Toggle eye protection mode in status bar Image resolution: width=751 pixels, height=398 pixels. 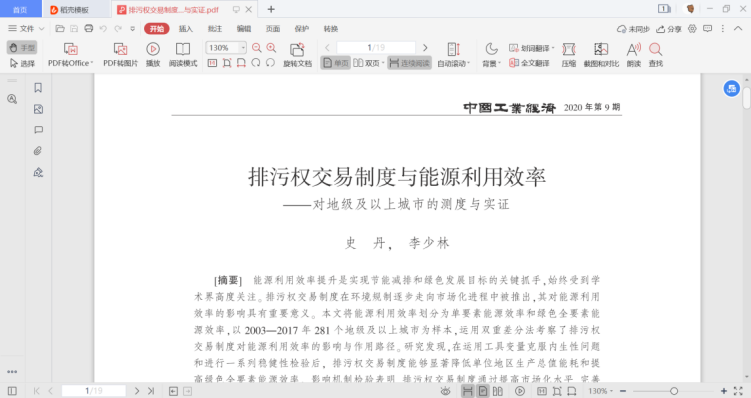pos(445,391)
